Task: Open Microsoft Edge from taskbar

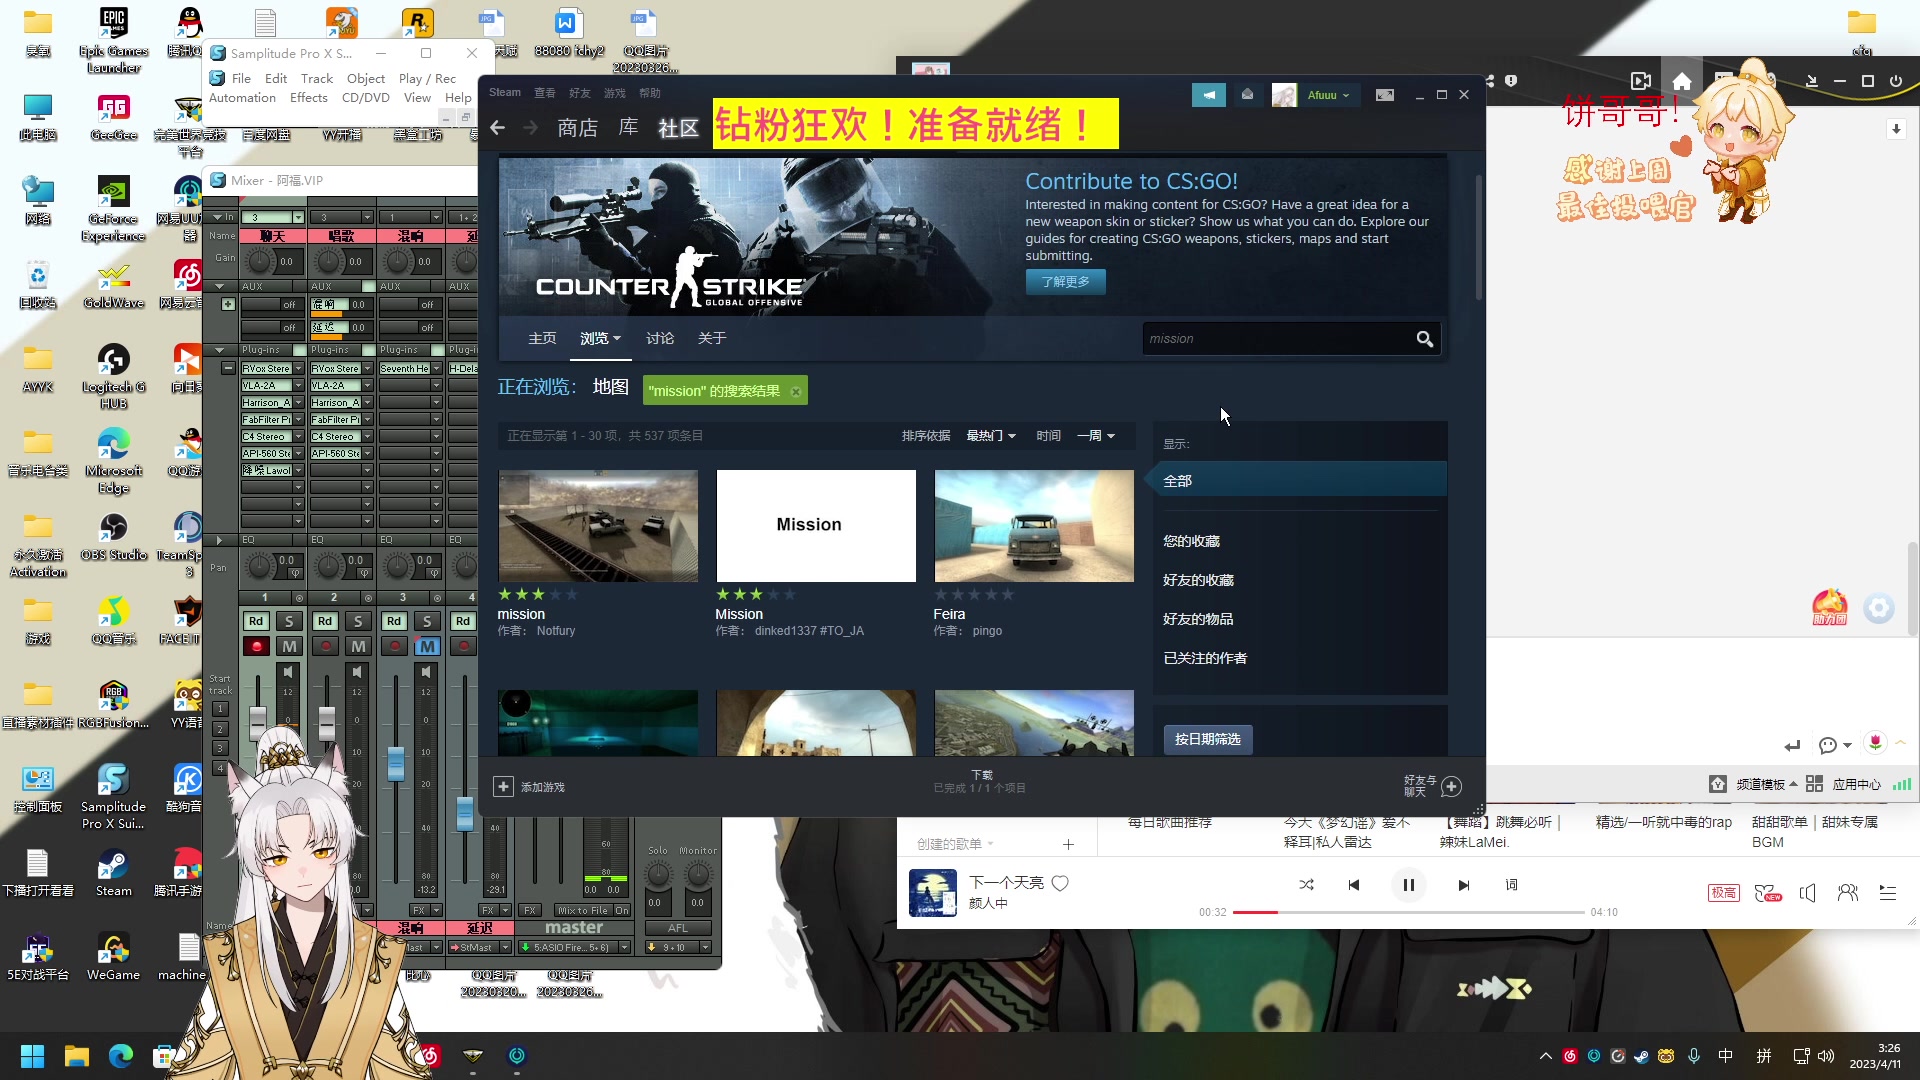Action: (x=121, y=1056)
